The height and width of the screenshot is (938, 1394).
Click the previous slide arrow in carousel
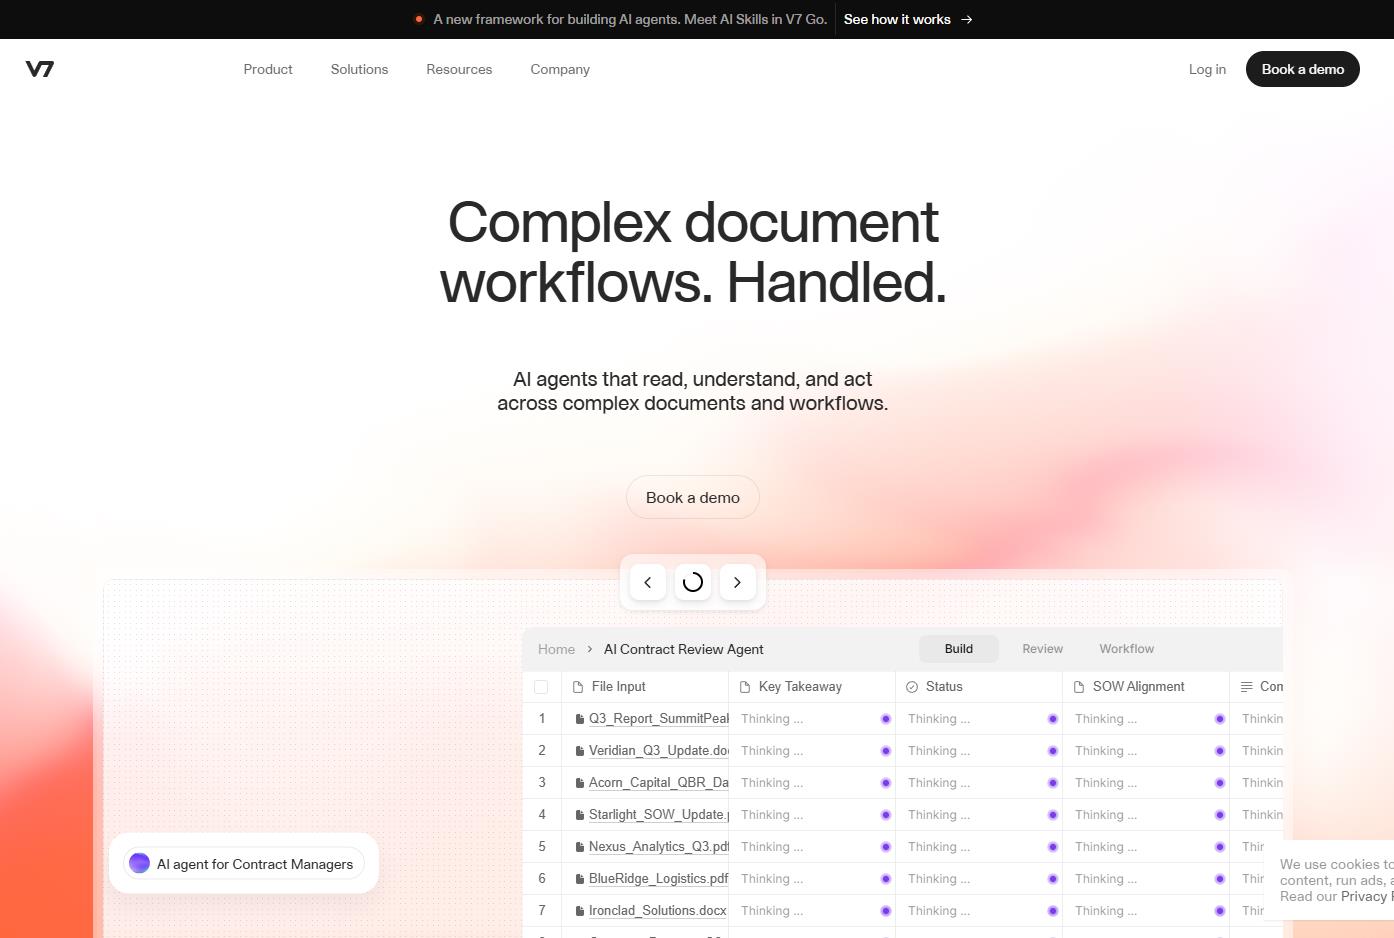point(648,582)
